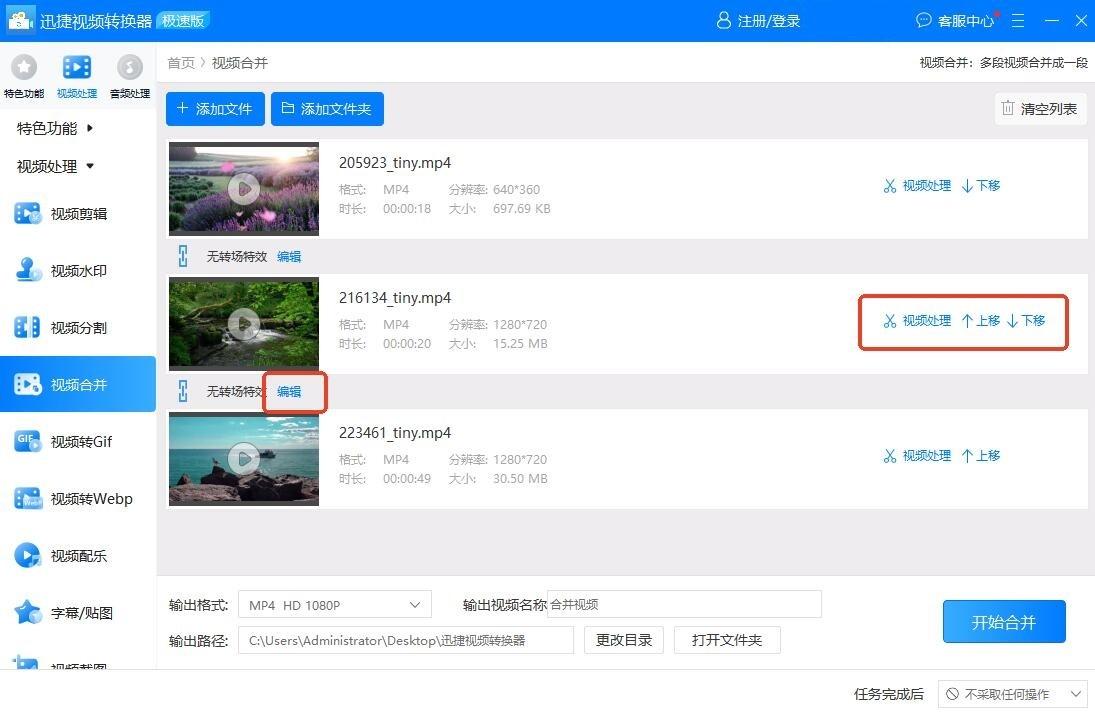Collapse the 视频处理 section

[x=55, y=166]
